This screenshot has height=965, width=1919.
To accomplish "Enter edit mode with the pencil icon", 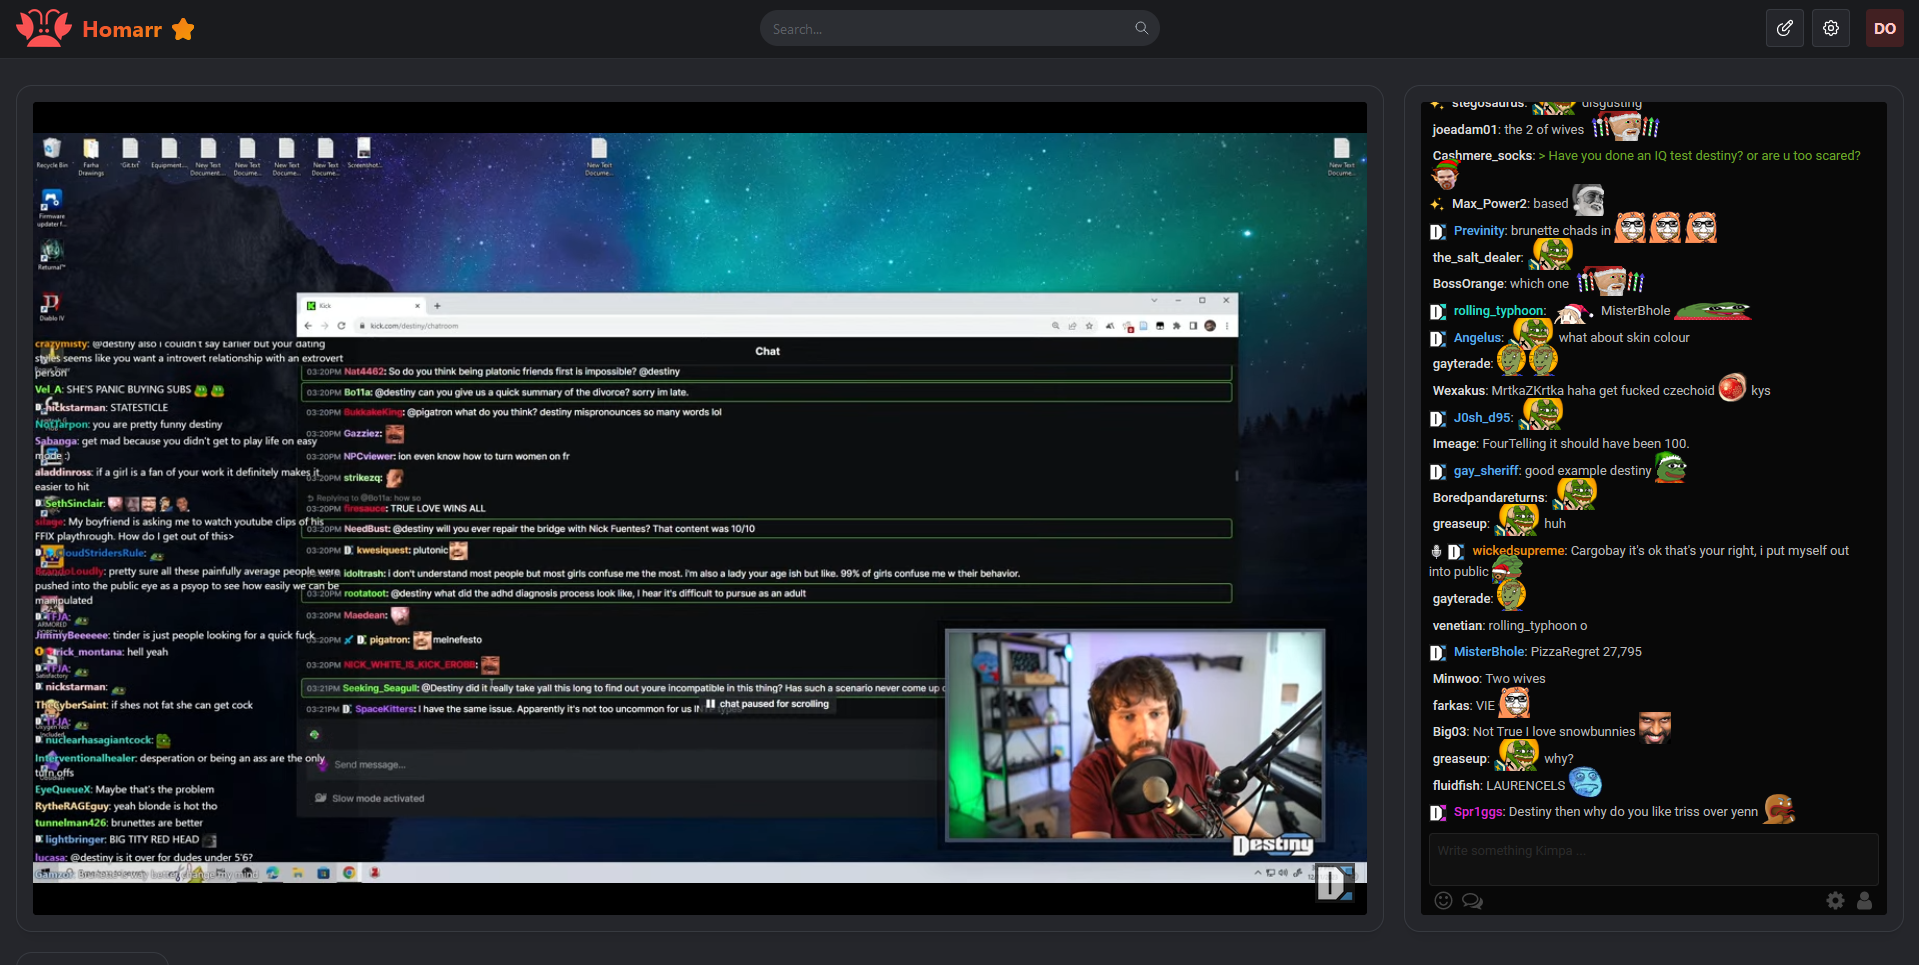I will point(1784,28).
